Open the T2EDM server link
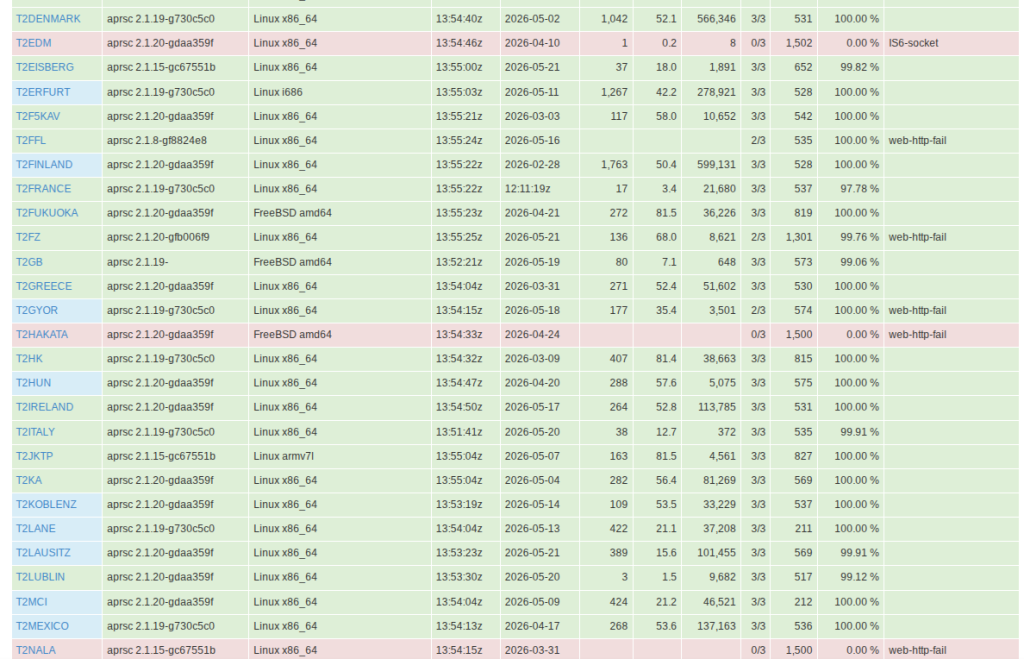Screen dimensions: 1024x659 tap(34, 43)
